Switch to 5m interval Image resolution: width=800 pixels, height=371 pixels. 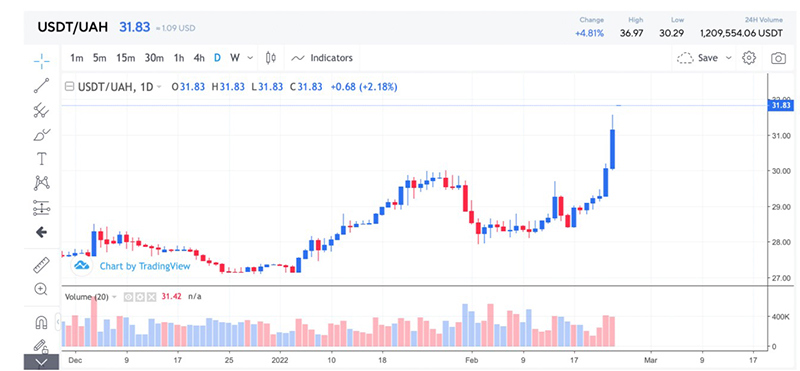(x=99, y=58)
